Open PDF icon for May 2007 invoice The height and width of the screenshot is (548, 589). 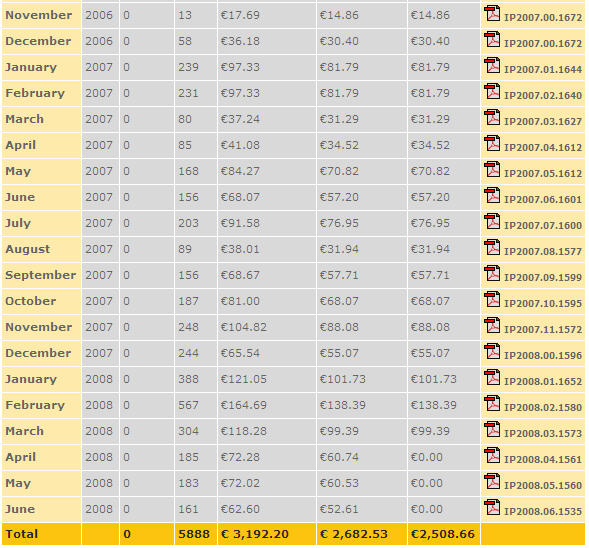click(492, 169)
